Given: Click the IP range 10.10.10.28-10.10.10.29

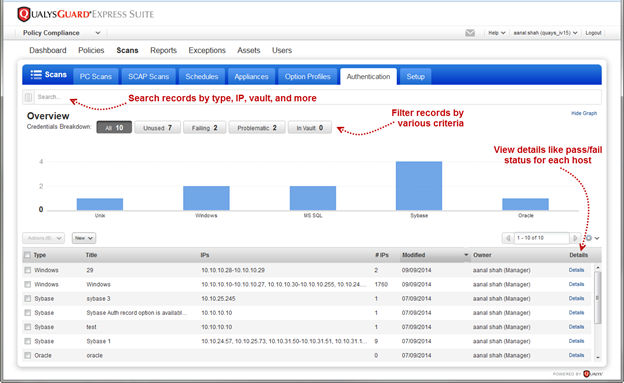Looking at the screenshot, I should click(233, 270).
